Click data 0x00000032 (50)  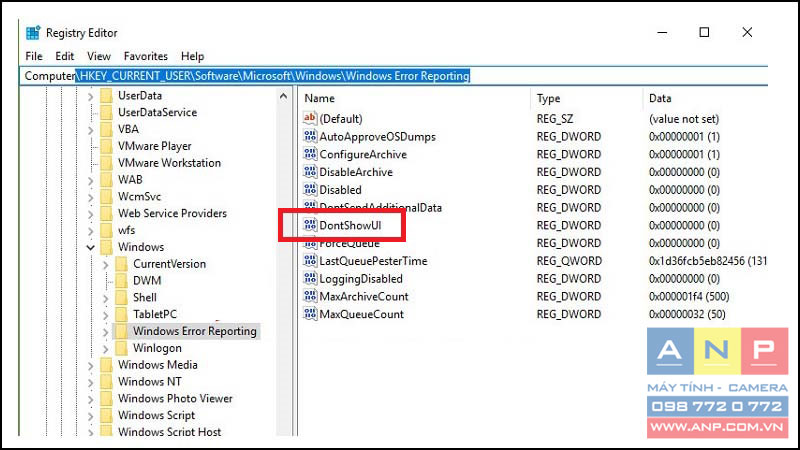(x=687, y=314)
